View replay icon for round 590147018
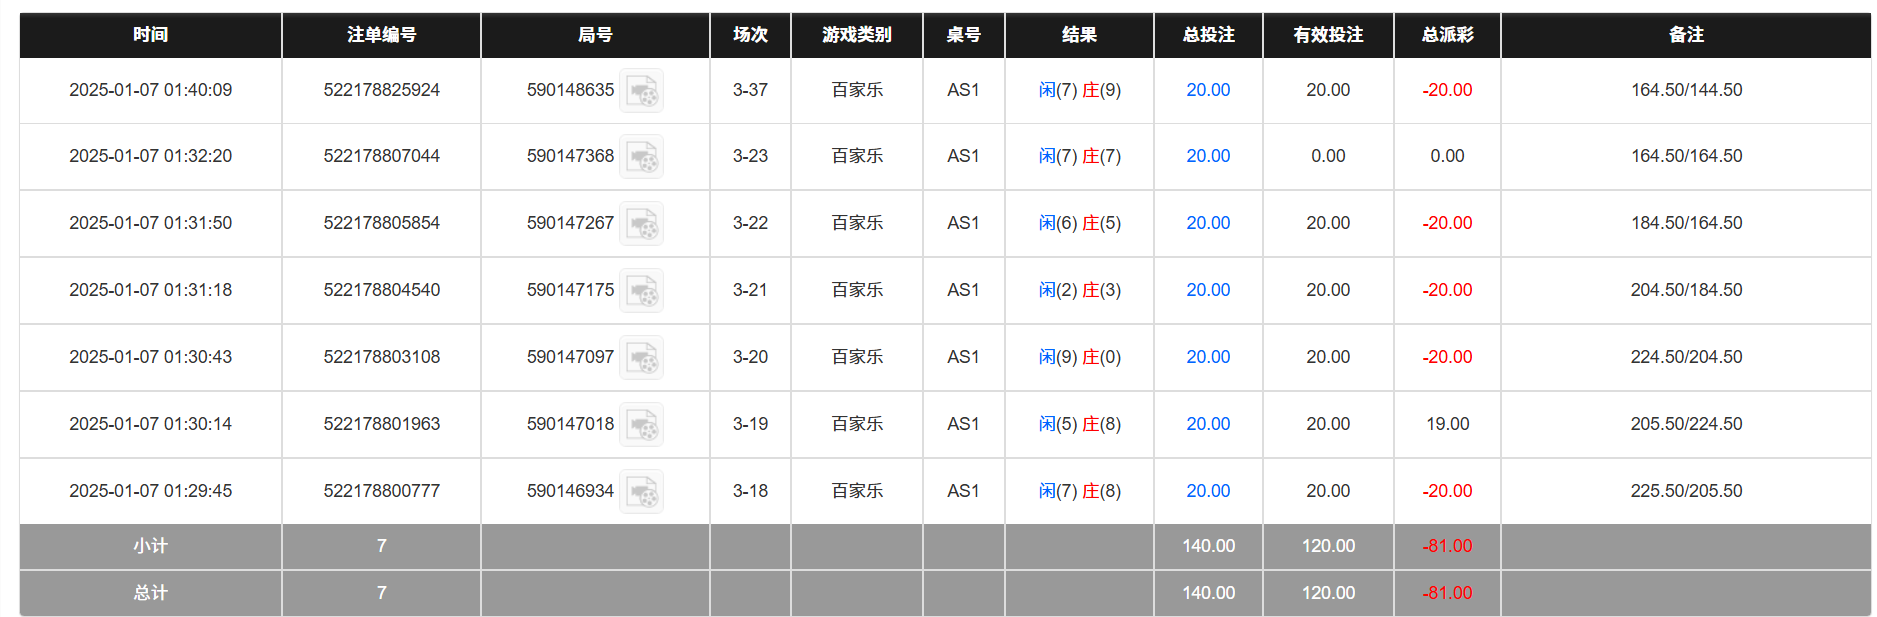1877x617 pixels. [641, 425]
